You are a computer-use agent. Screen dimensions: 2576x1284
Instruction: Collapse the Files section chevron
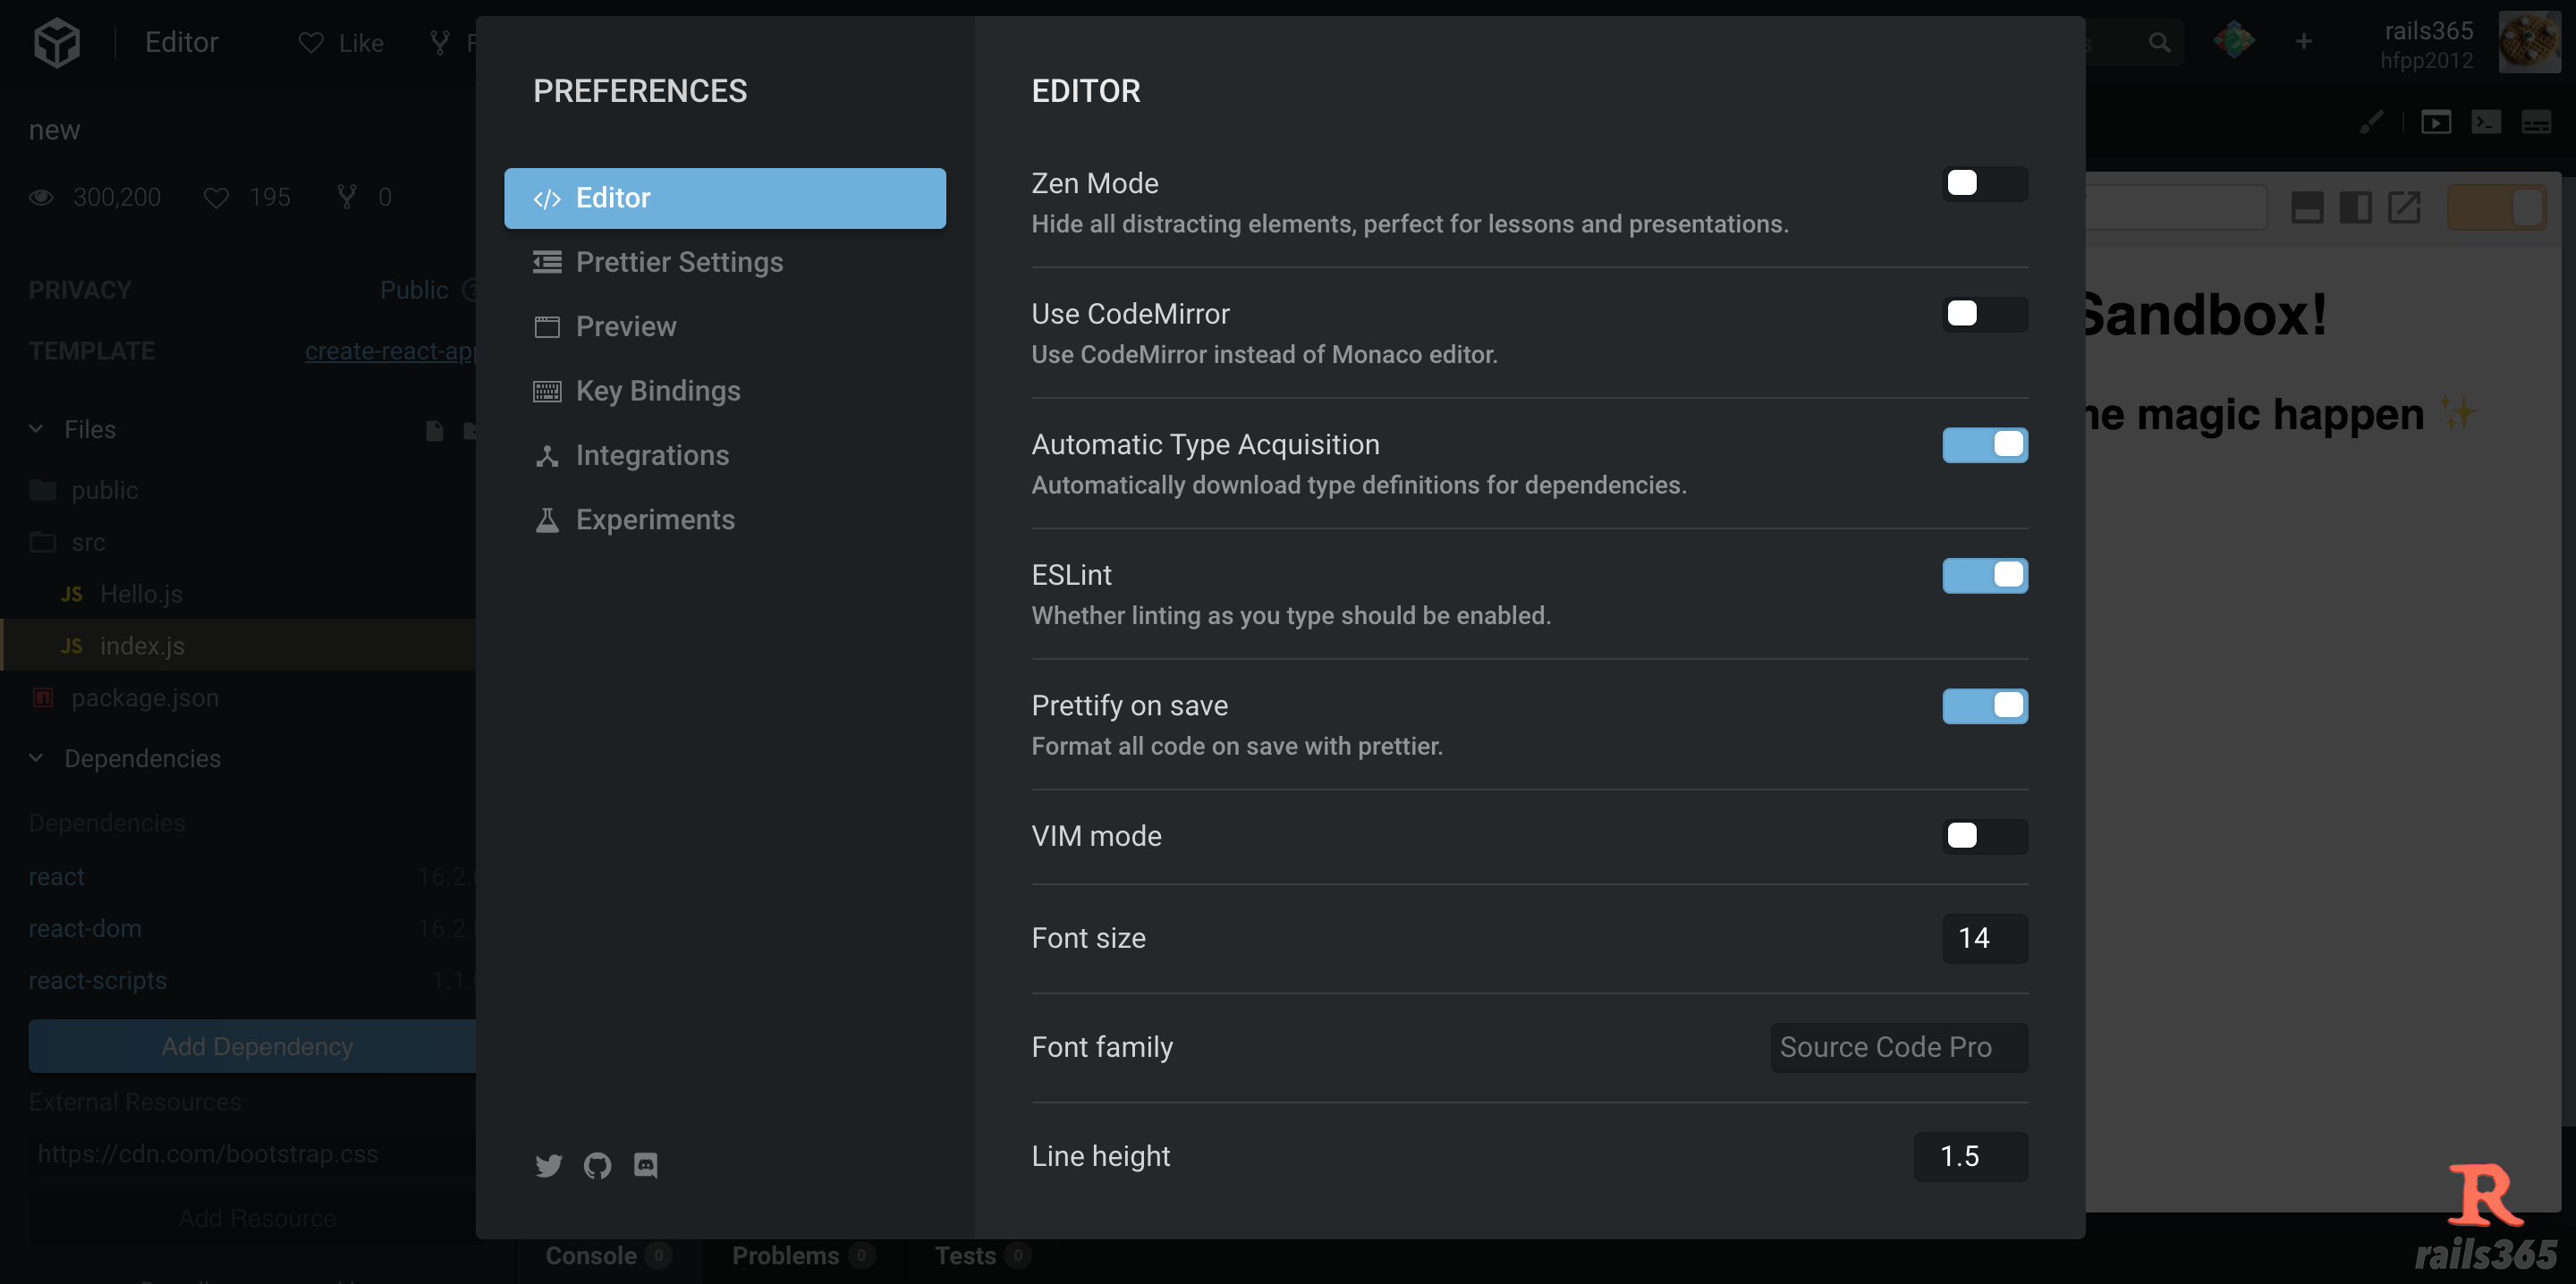click(x=36, y=429)
